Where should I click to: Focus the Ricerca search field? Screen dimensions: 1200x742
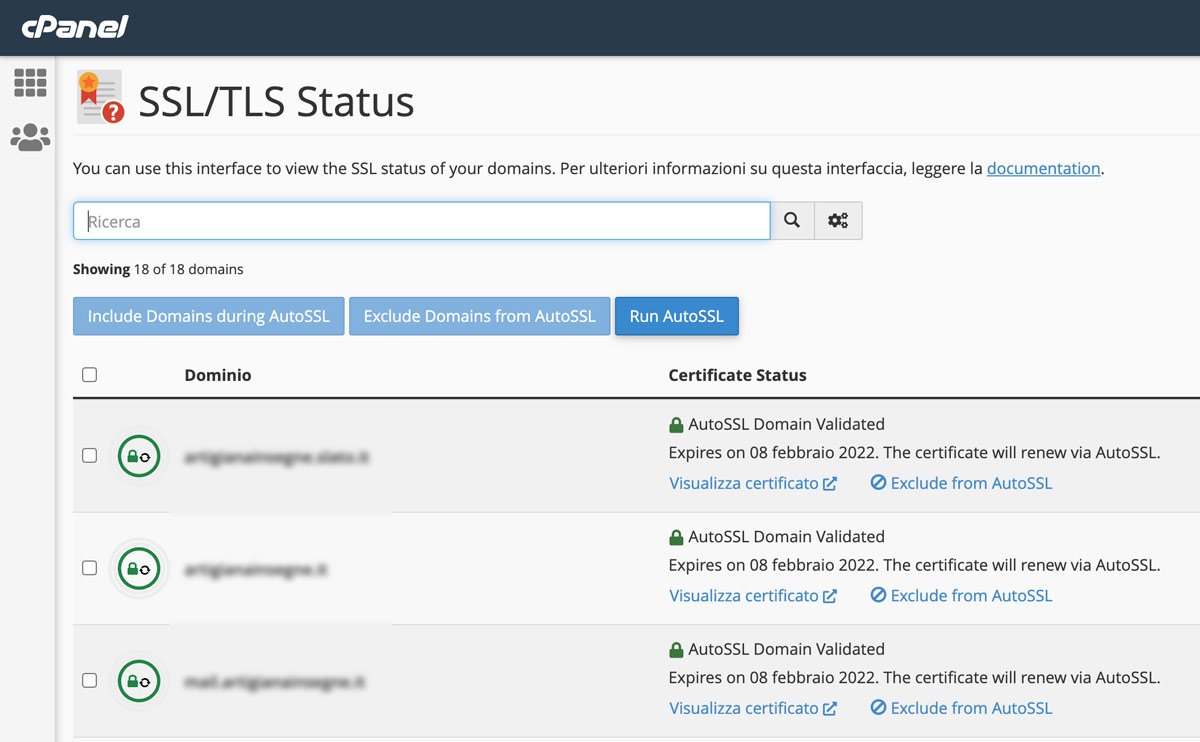pos(422,221)
